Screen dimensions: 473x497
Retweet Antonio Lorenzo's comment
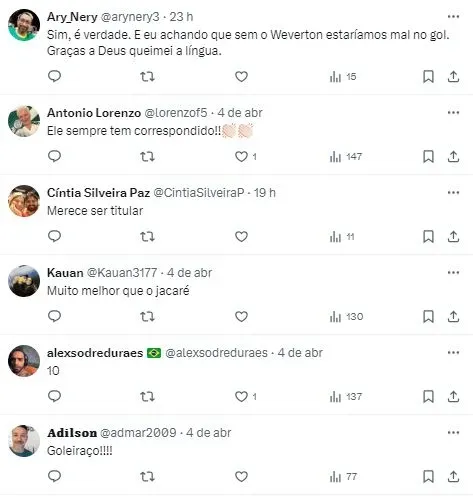tap(147, 156)
